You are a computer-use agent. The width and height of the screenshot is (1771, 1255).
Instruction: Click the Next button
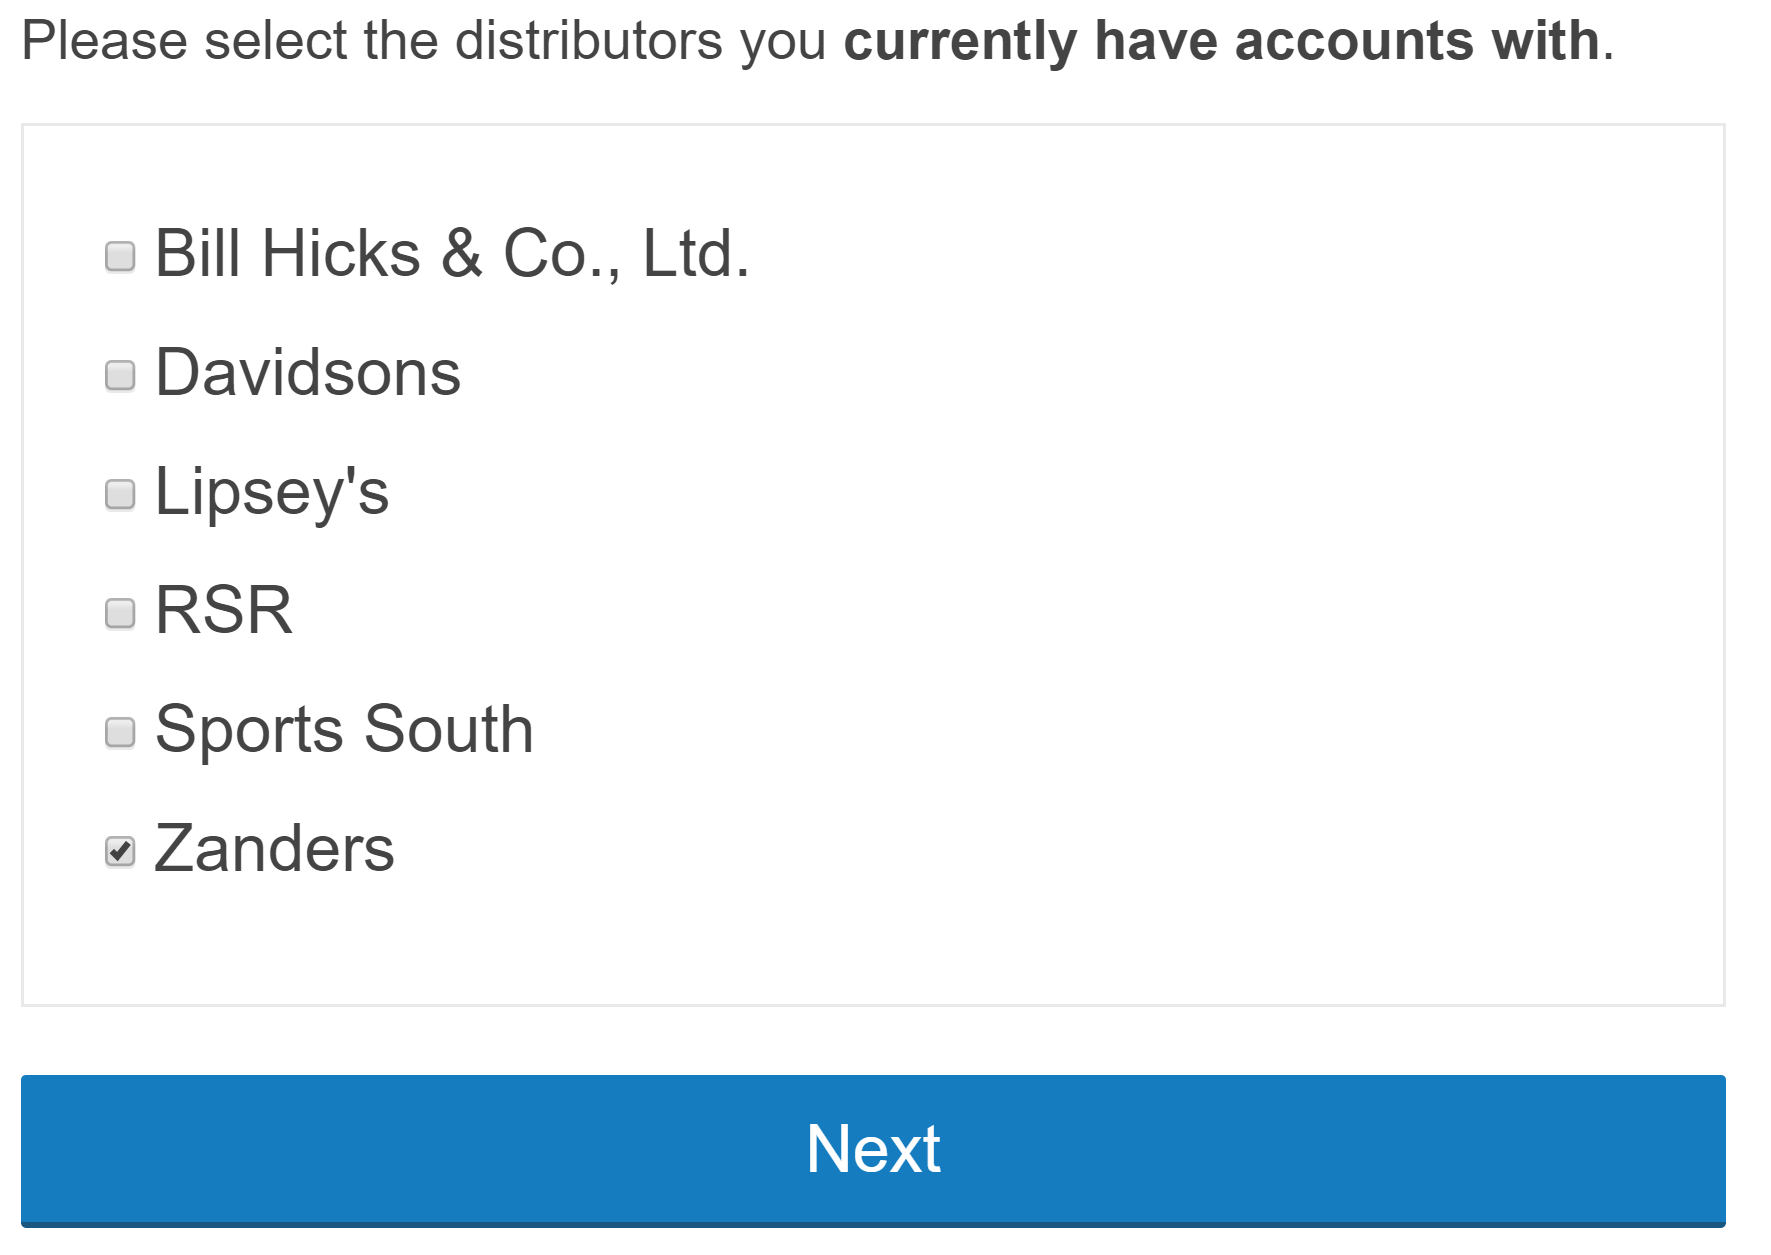[873, 1150]
